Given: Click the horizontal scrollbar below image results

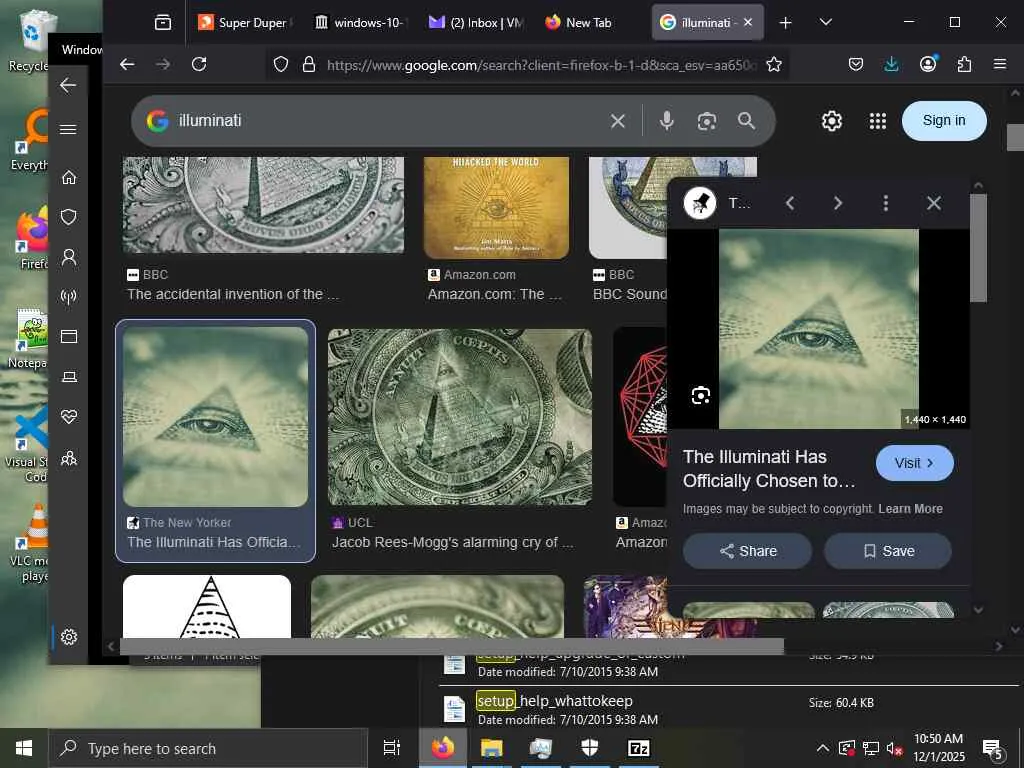Looking at the screenshot, I should pos(451,647).
